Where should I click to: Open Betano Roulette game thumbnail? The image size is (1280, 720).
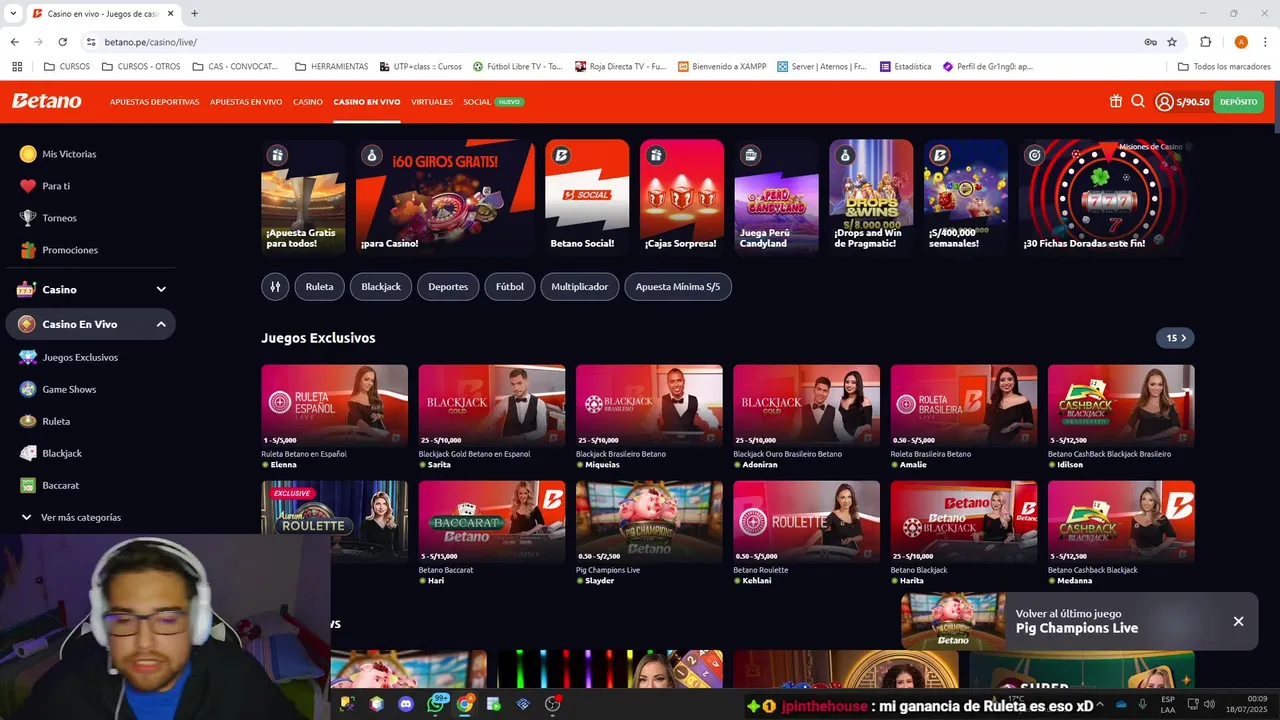click(806, 520)
